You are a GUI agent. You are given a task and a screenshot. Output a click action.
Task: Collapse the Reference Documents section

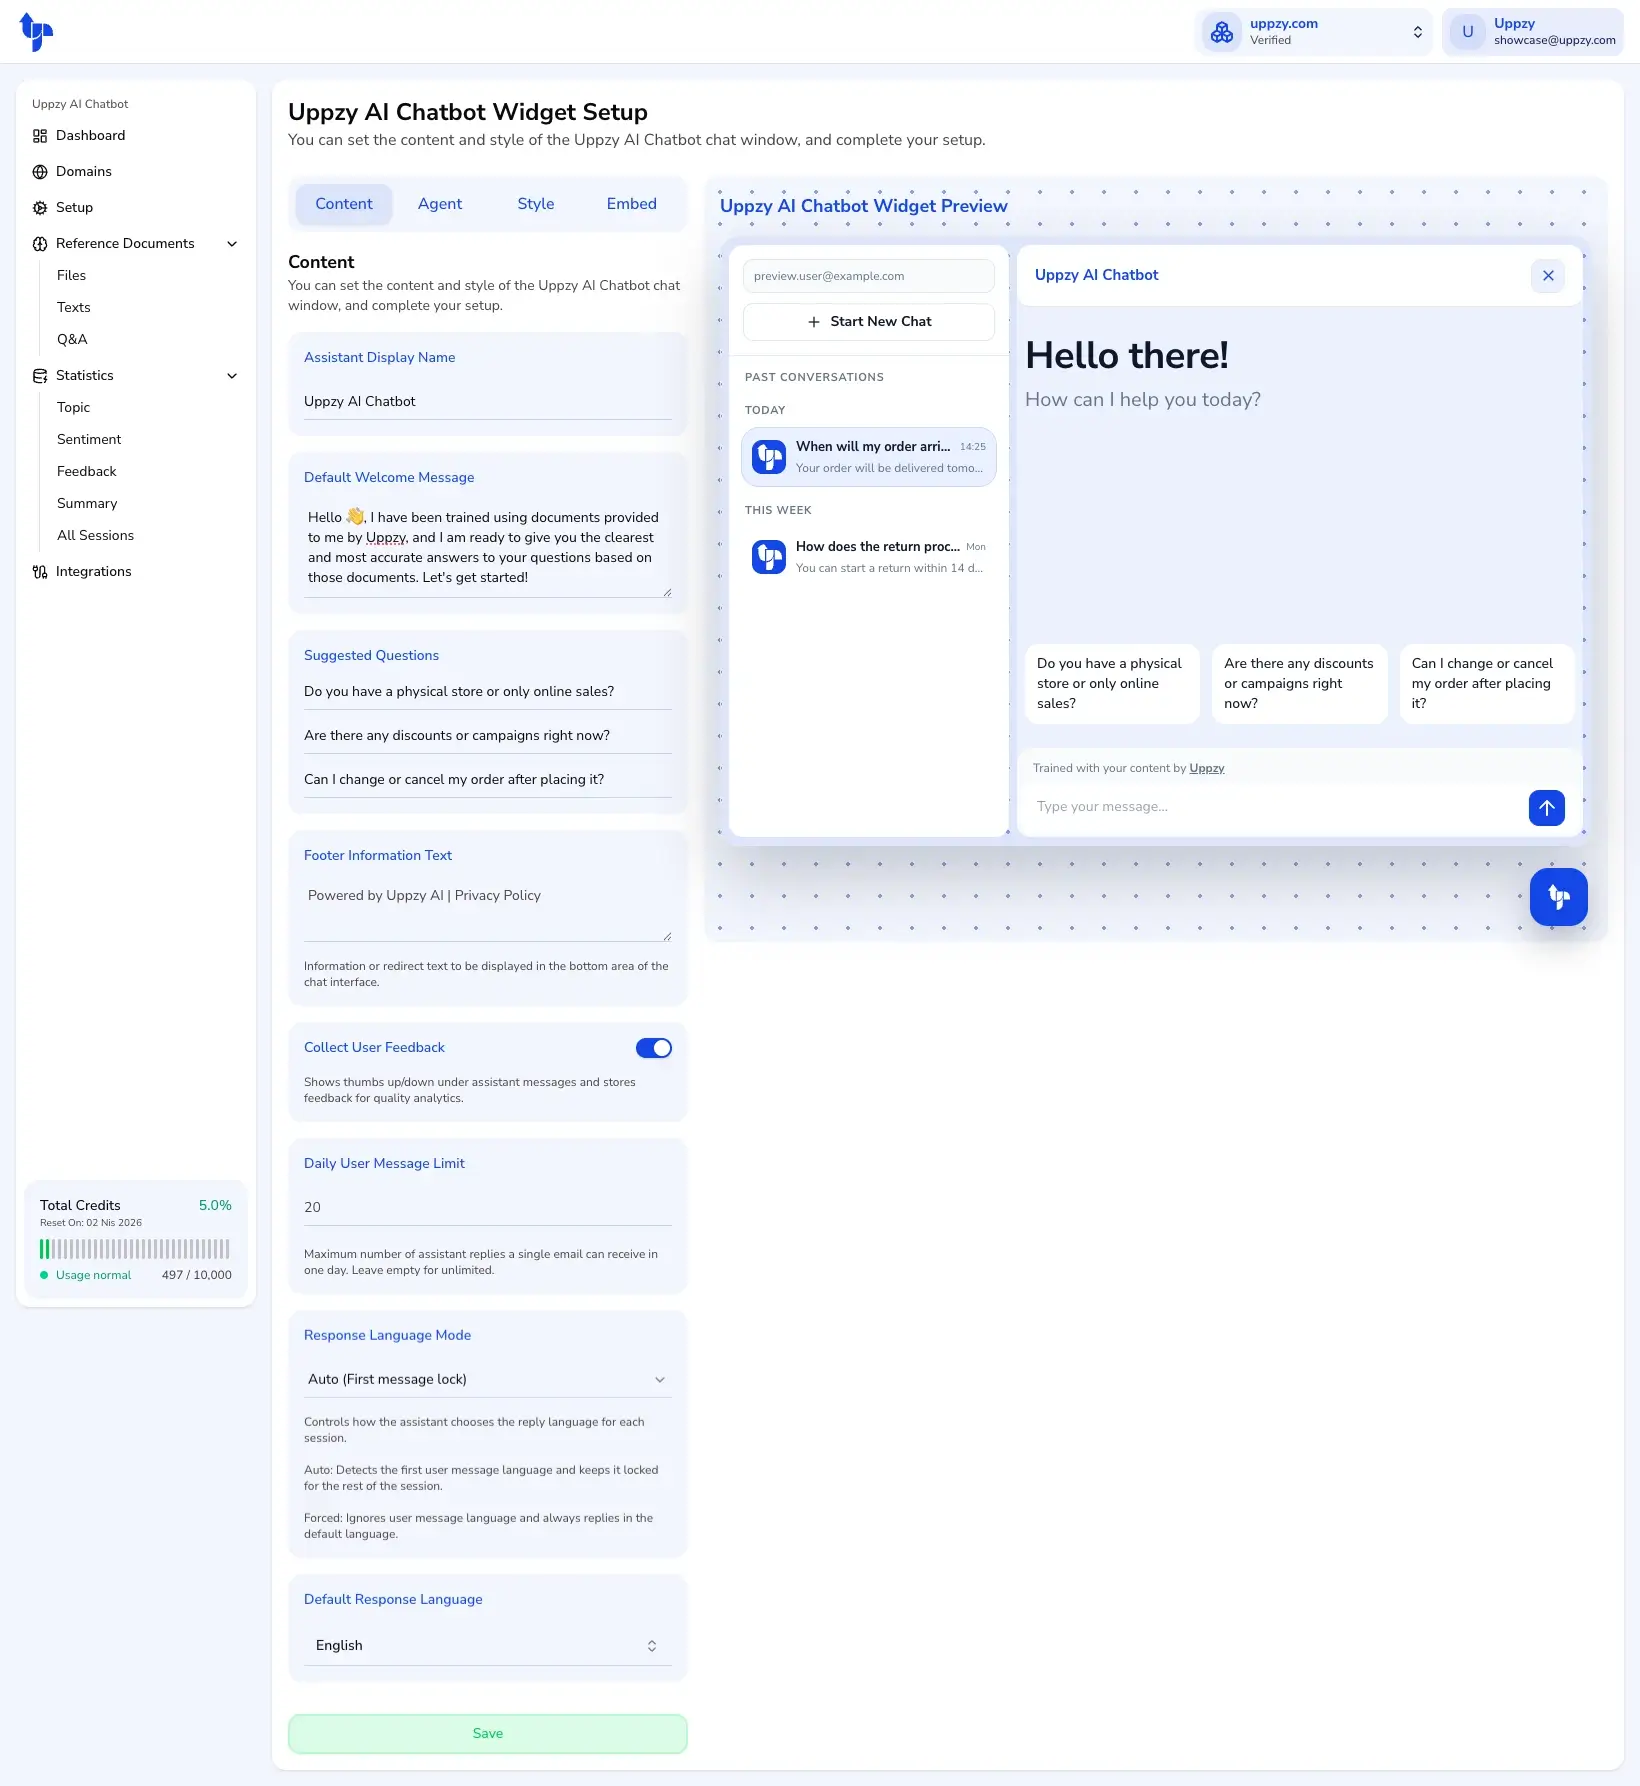(x=232, y=244)
